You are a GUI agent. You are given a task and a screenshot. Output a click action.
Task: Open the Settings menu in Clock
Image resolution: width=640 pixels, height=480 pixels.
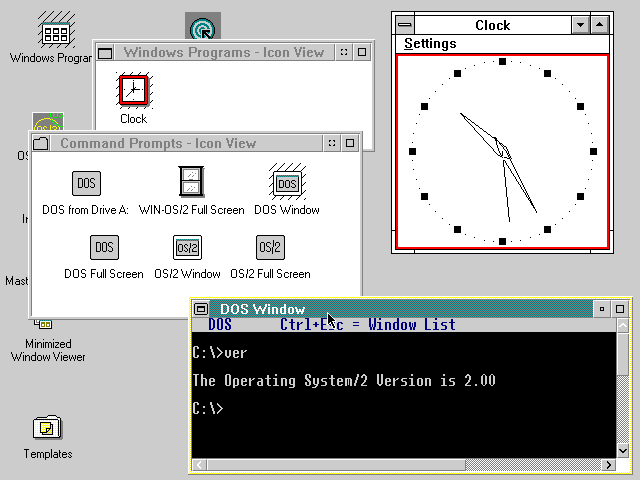pyautogui.click(x=430, y=43)
